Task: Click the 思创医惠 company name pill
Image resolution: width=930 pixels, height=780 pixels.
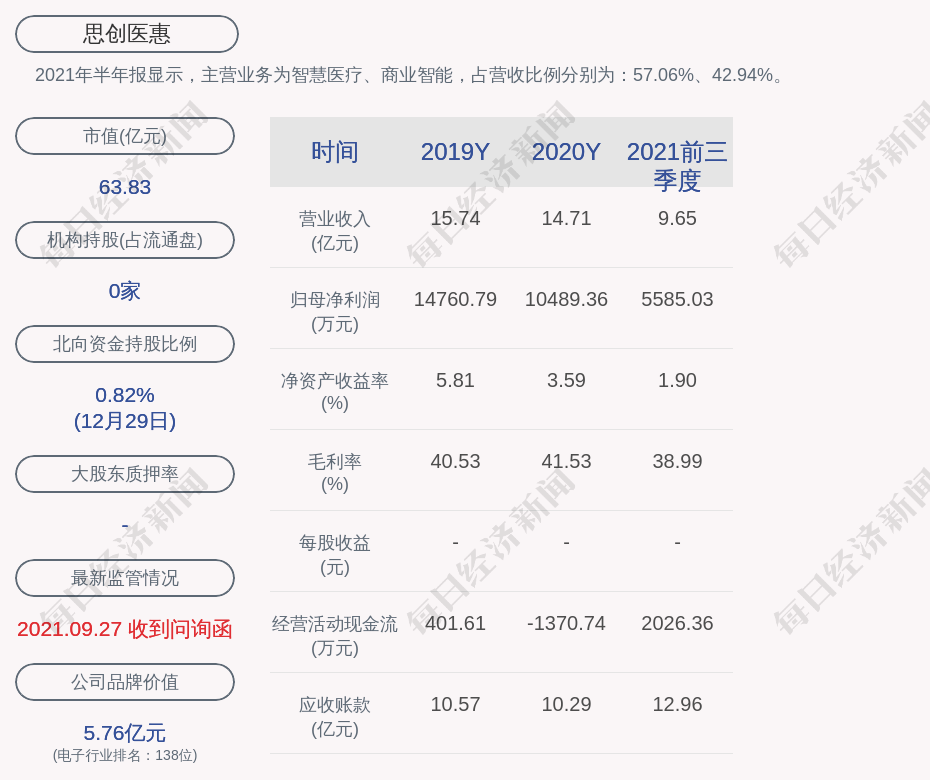Action: coord(126,34)
